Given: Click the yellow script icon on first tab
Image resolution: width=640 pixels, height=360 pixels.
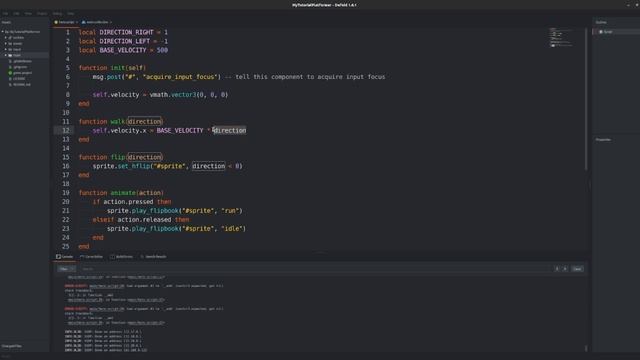Looking at the screenshot, I should (x=56, y=22).
